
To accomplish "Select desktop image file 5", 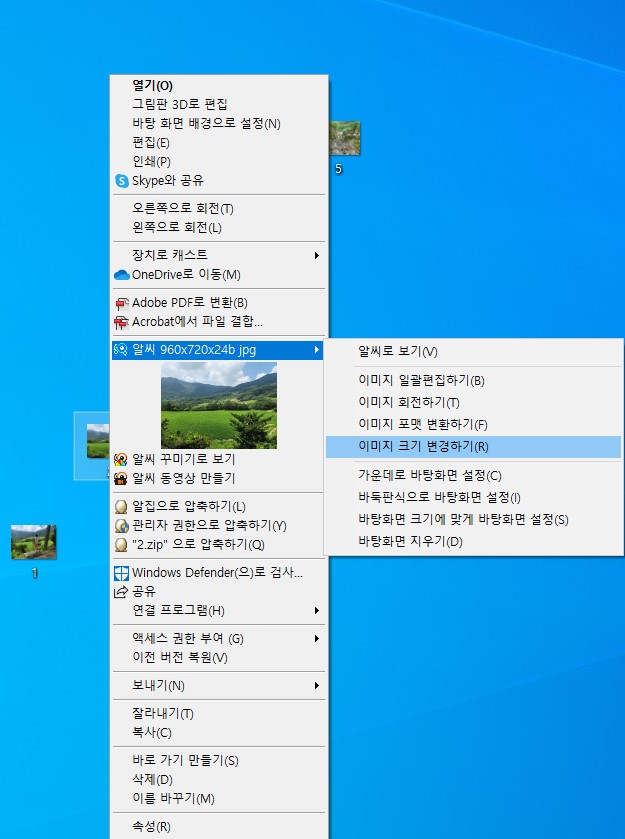I will point(344,147).
